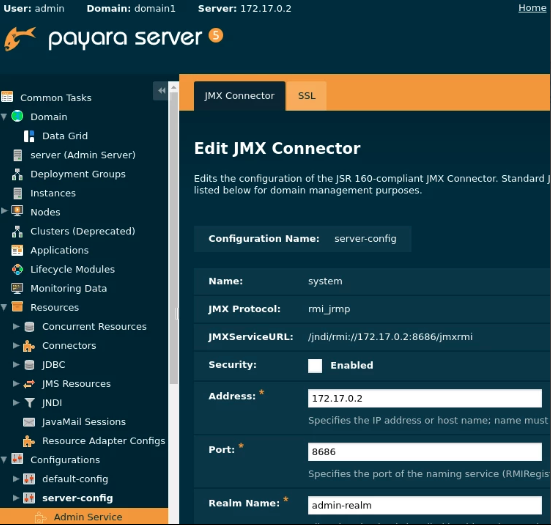Click the Data Grid icon
551x525 pixels.
click(29, 136)
